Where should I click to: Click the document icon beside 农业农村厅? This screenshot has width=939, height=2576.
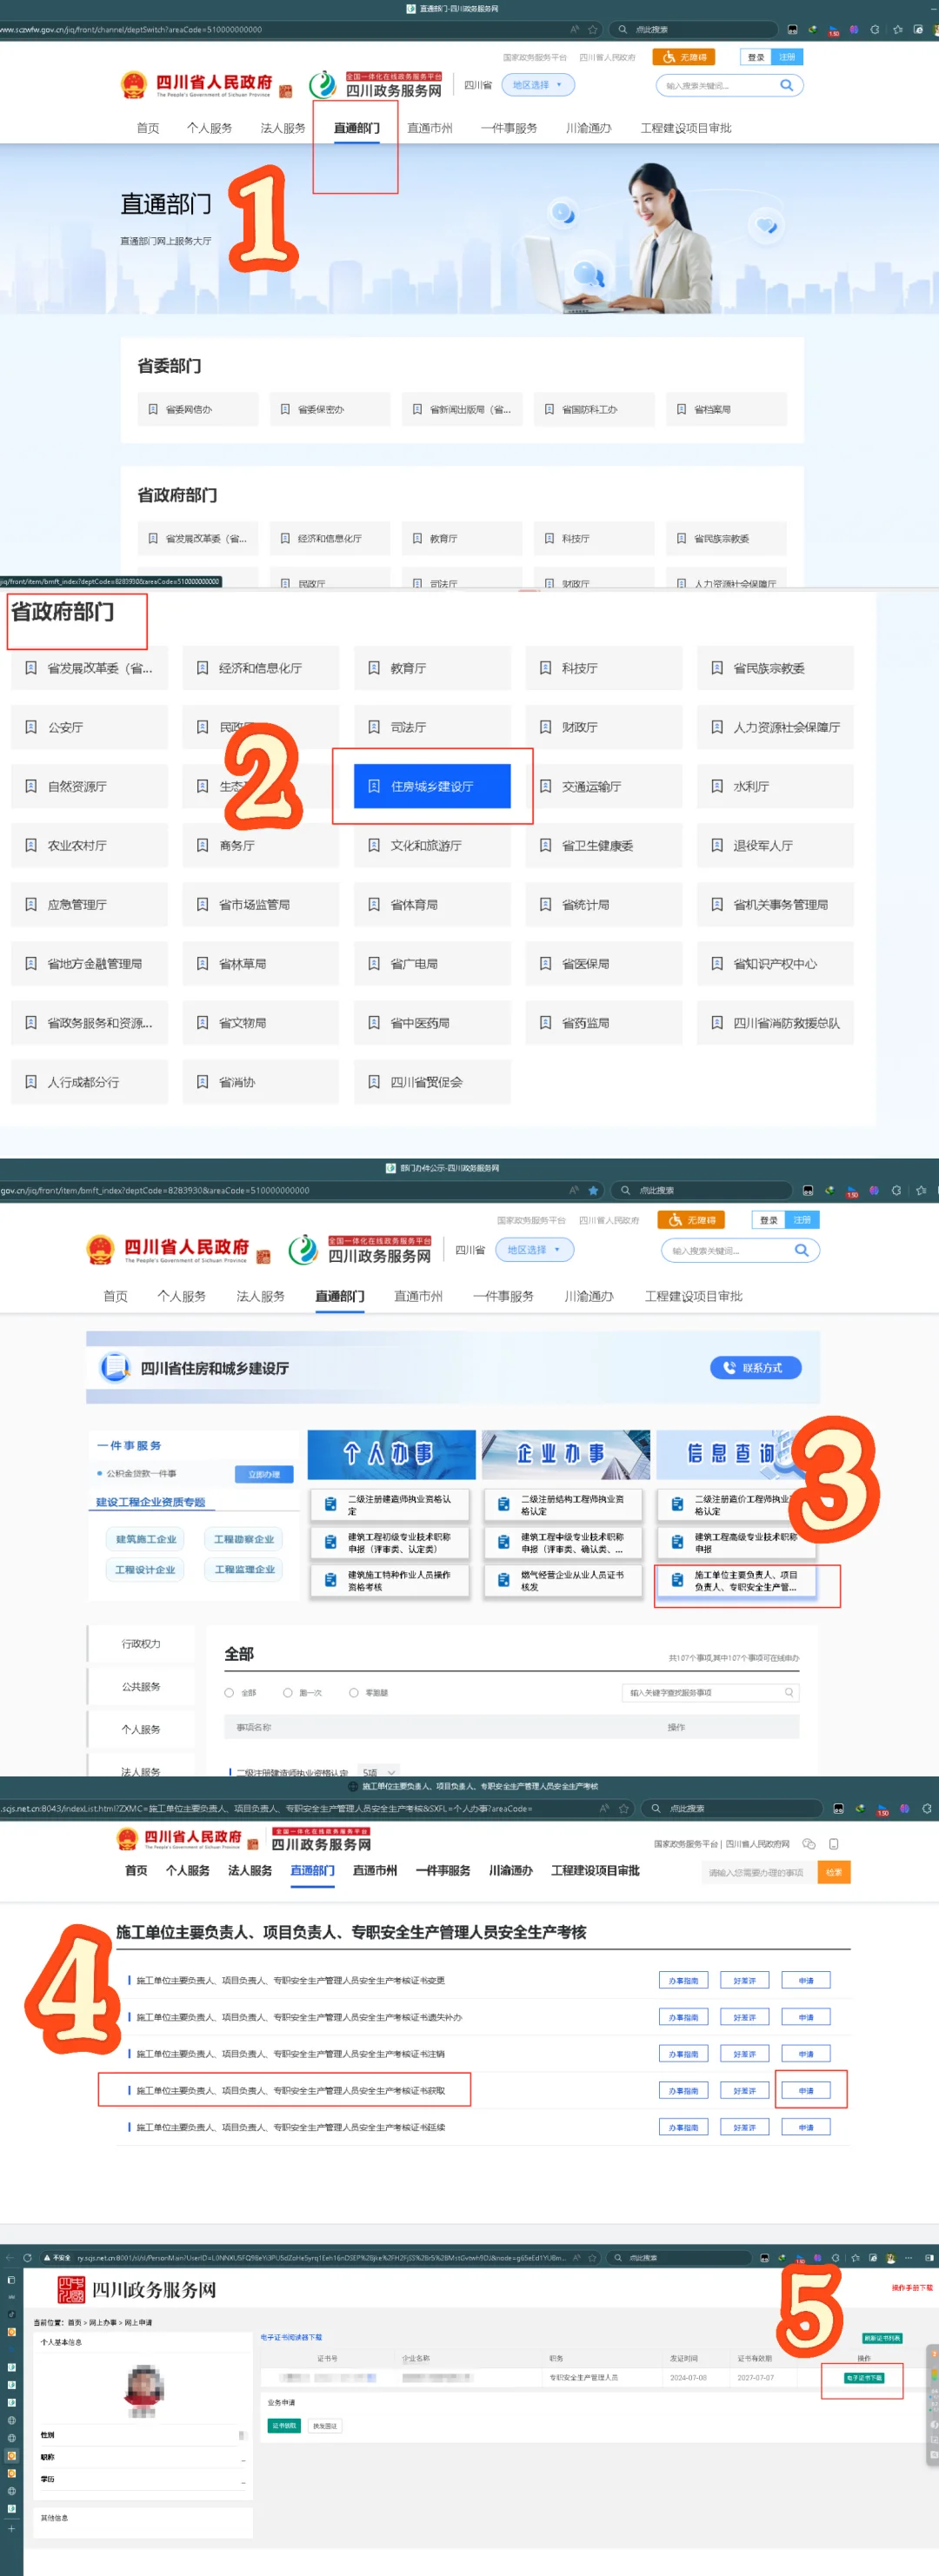tap(31, 845)
